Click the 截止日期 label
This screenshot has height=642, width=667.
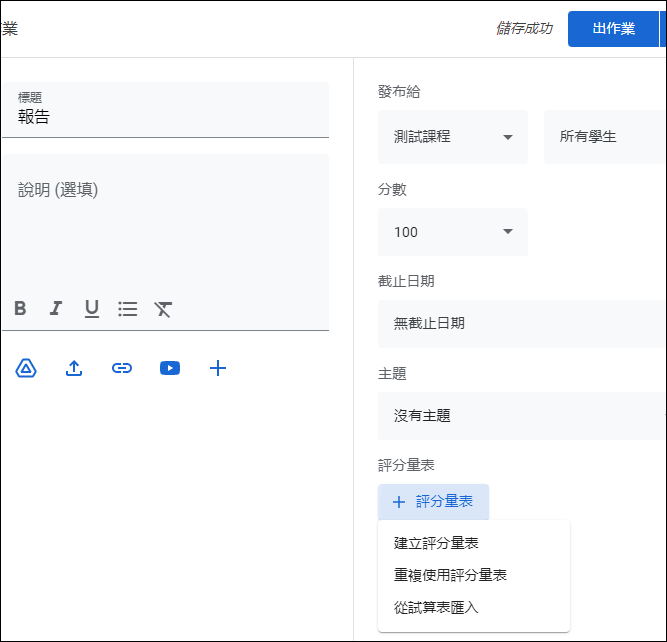[x=406, y=281]
